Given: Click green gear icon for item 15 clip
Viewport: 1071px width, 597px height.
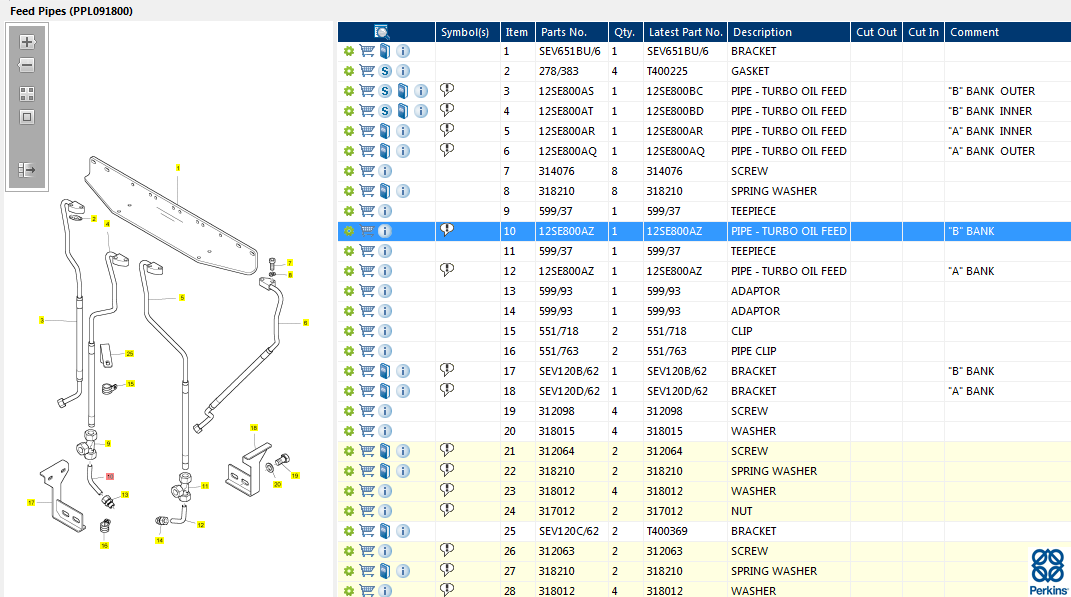Looking at the screenshot, I should tap(349, 331).
